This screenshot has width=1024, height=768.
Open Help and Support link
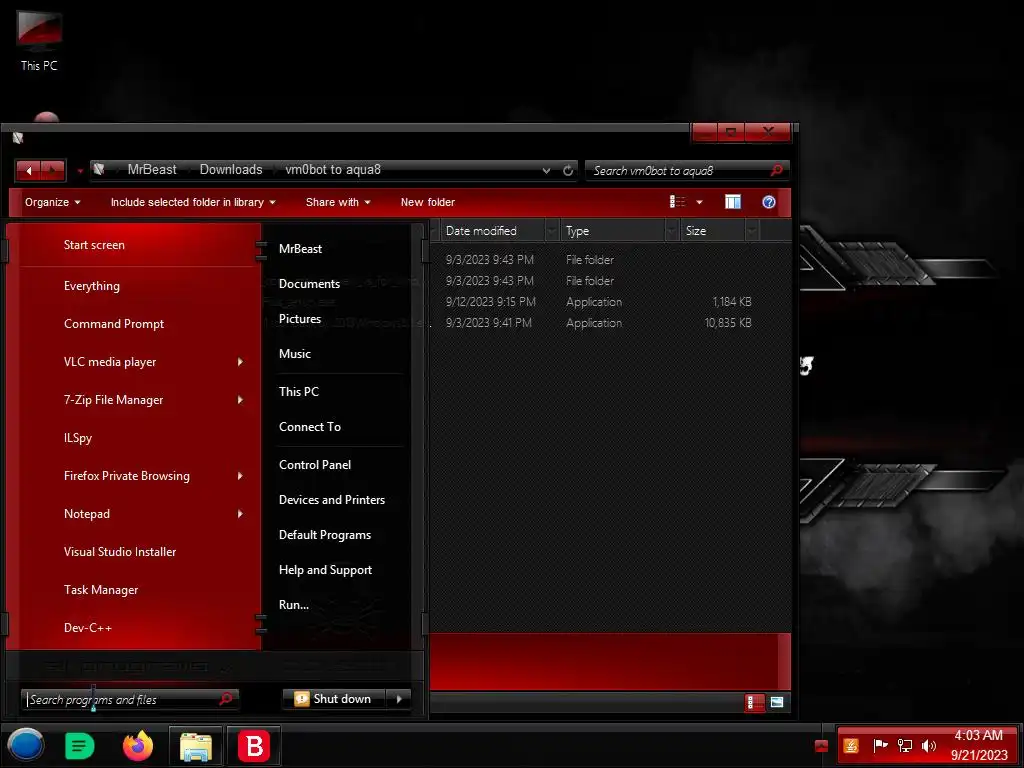(325, 570)
